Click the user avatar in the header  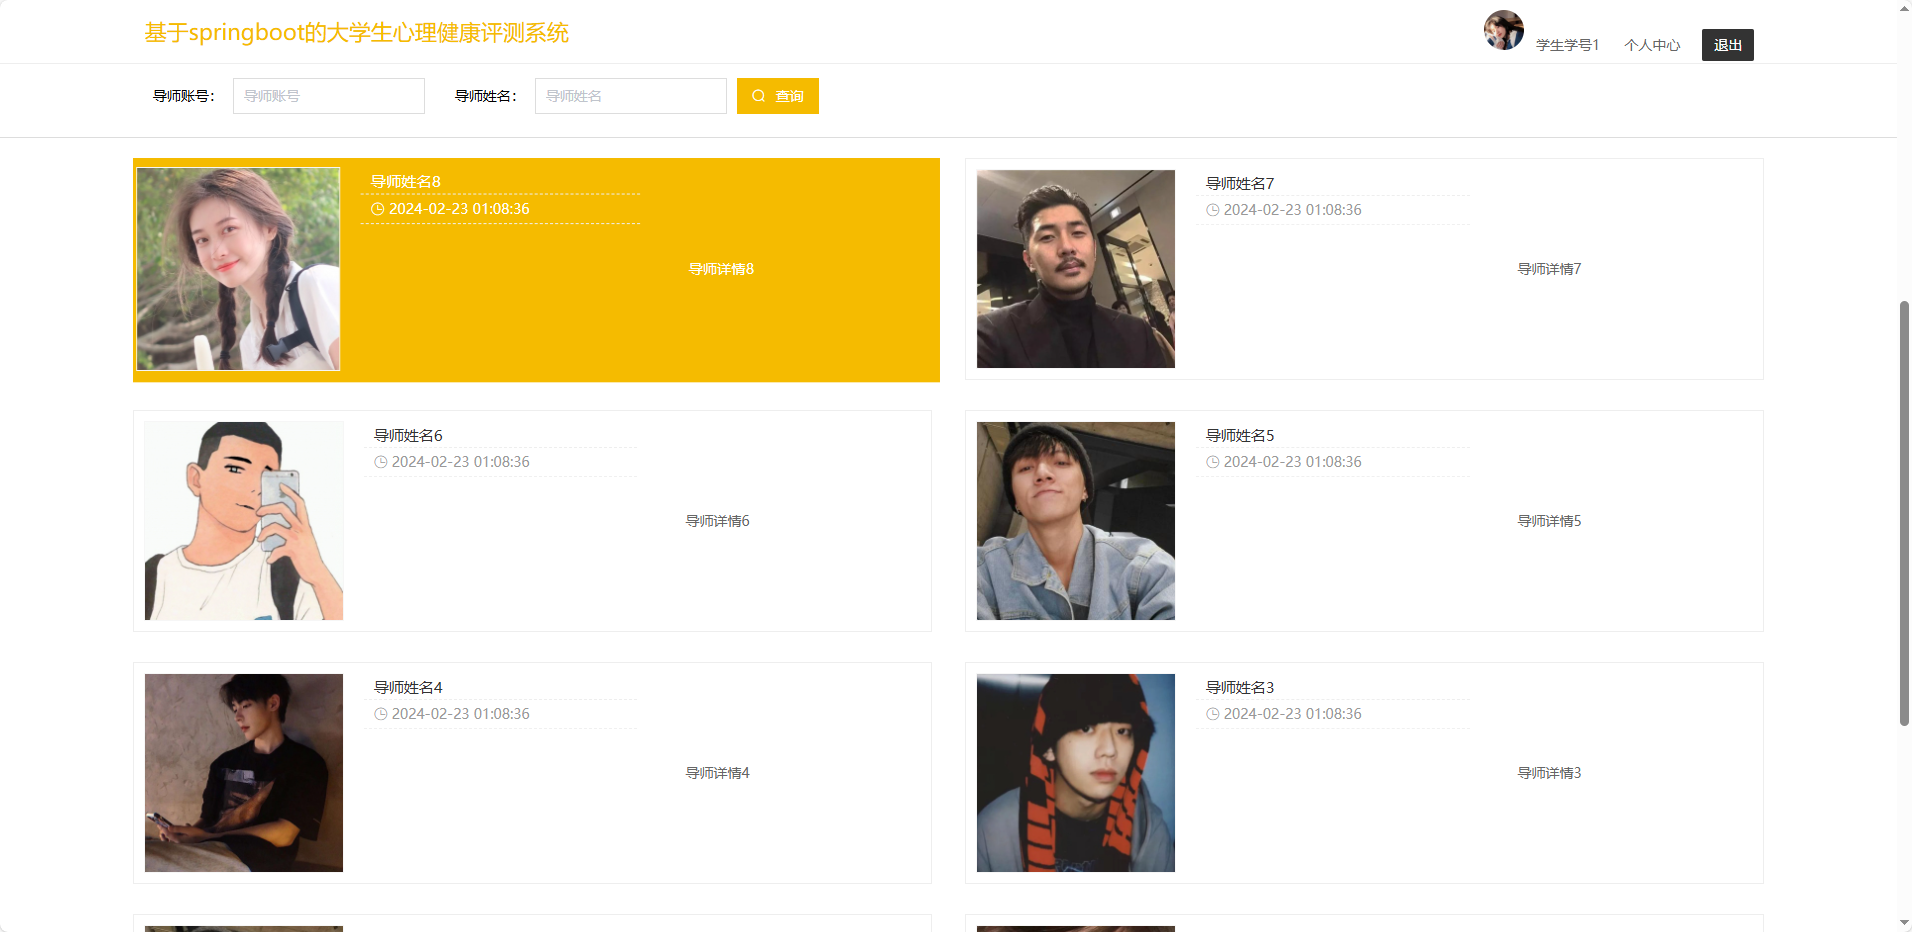1503,30
